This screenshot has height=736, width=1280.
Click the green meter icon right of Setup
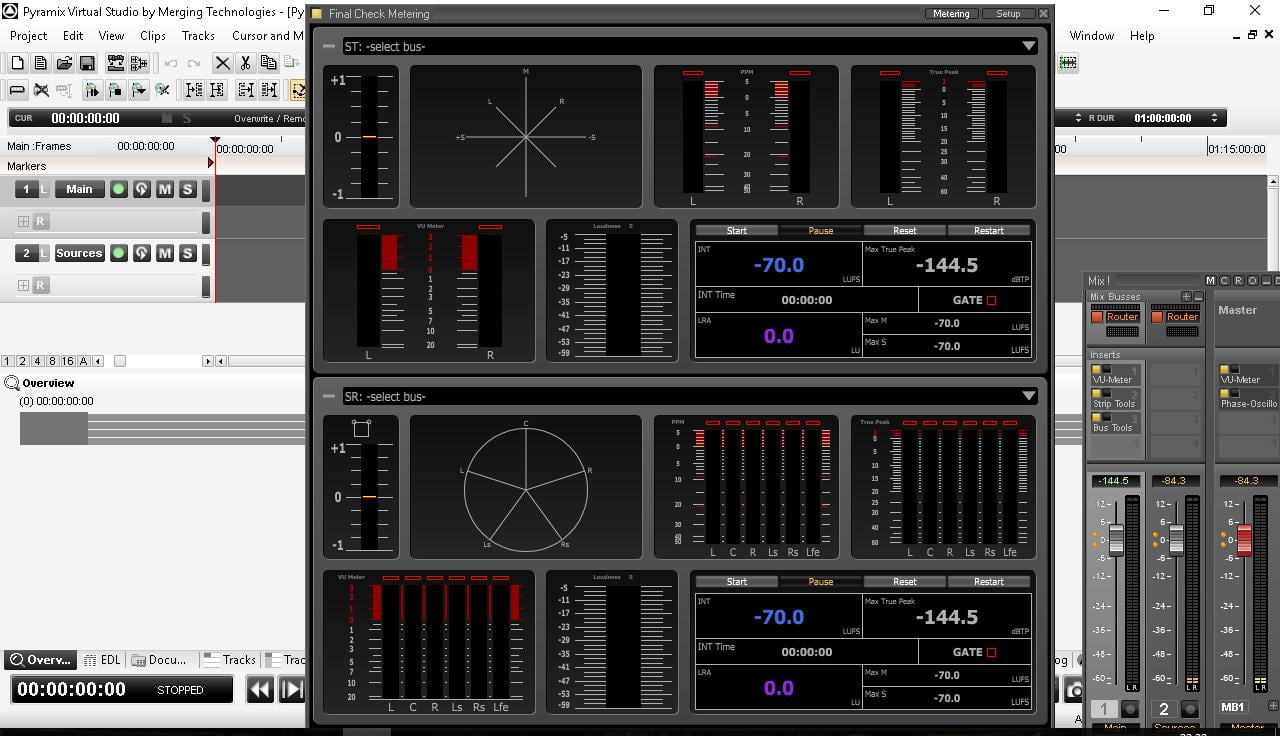[1068, 63]
